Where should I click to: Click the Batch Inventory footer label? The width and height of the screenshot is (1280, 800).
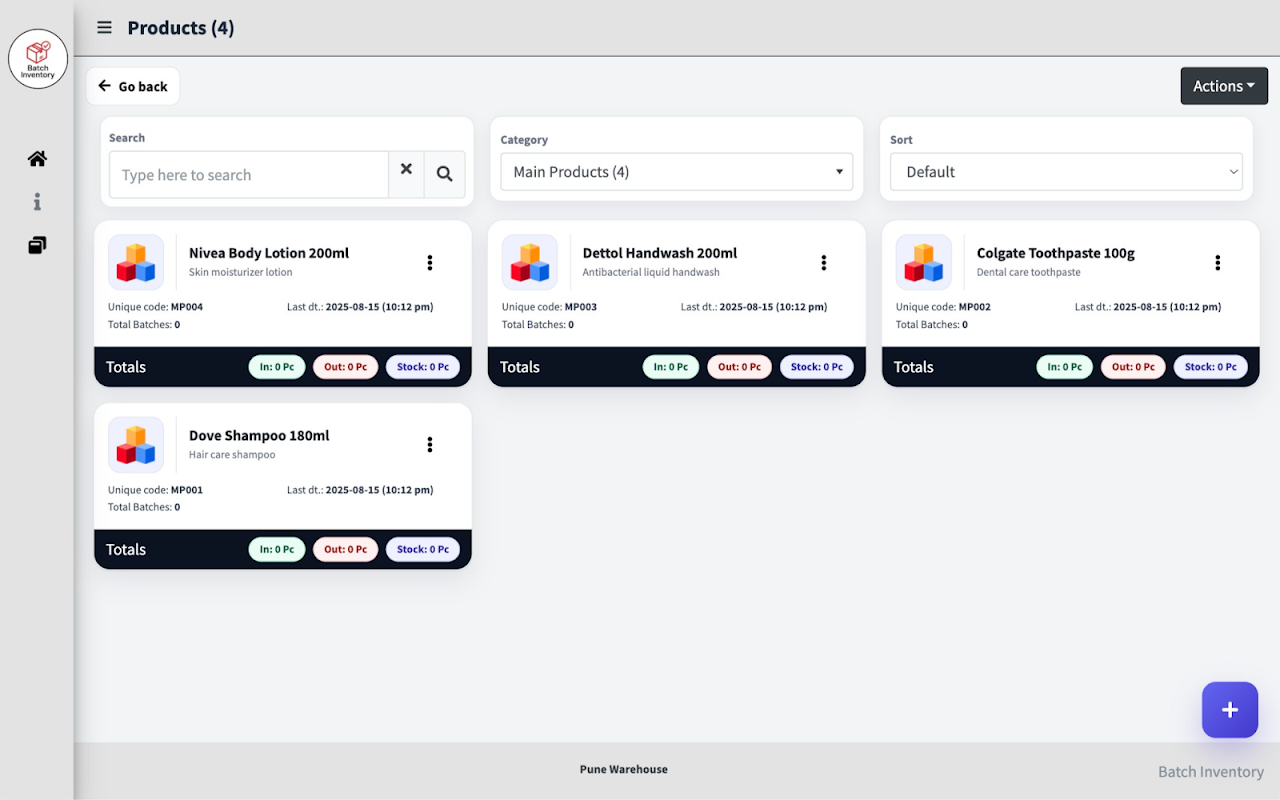click(1211, 772)
